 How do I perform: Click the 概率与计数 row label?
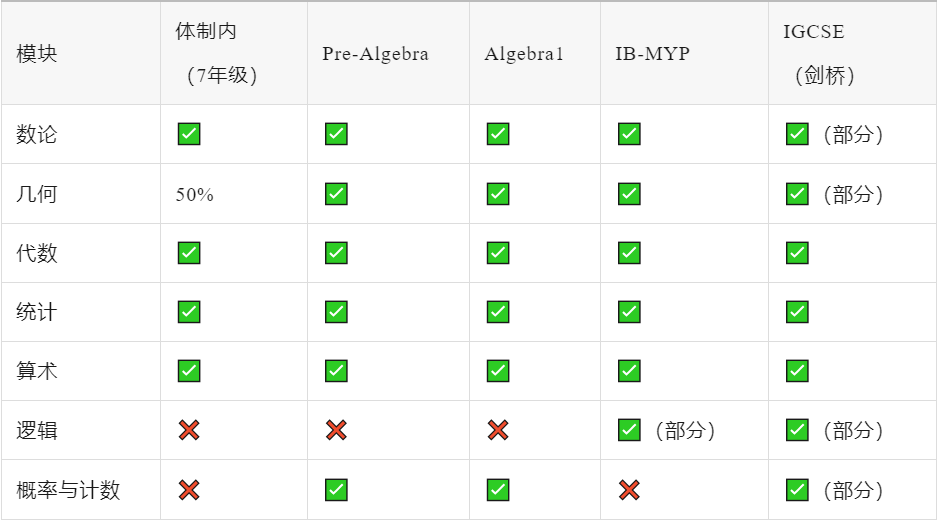pos(68,490)
